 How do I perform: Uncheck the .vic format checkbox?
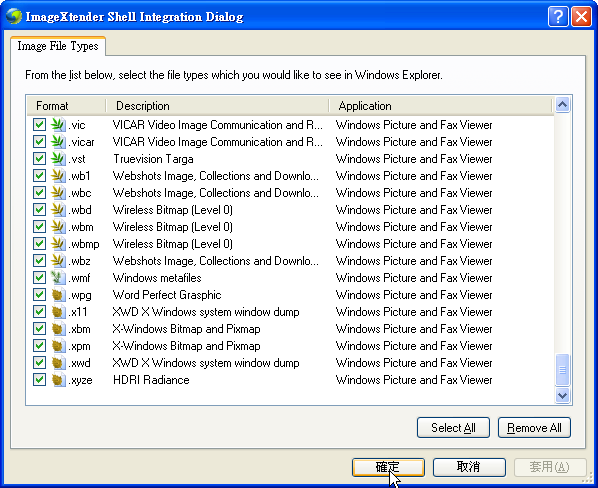click(39, 125)
